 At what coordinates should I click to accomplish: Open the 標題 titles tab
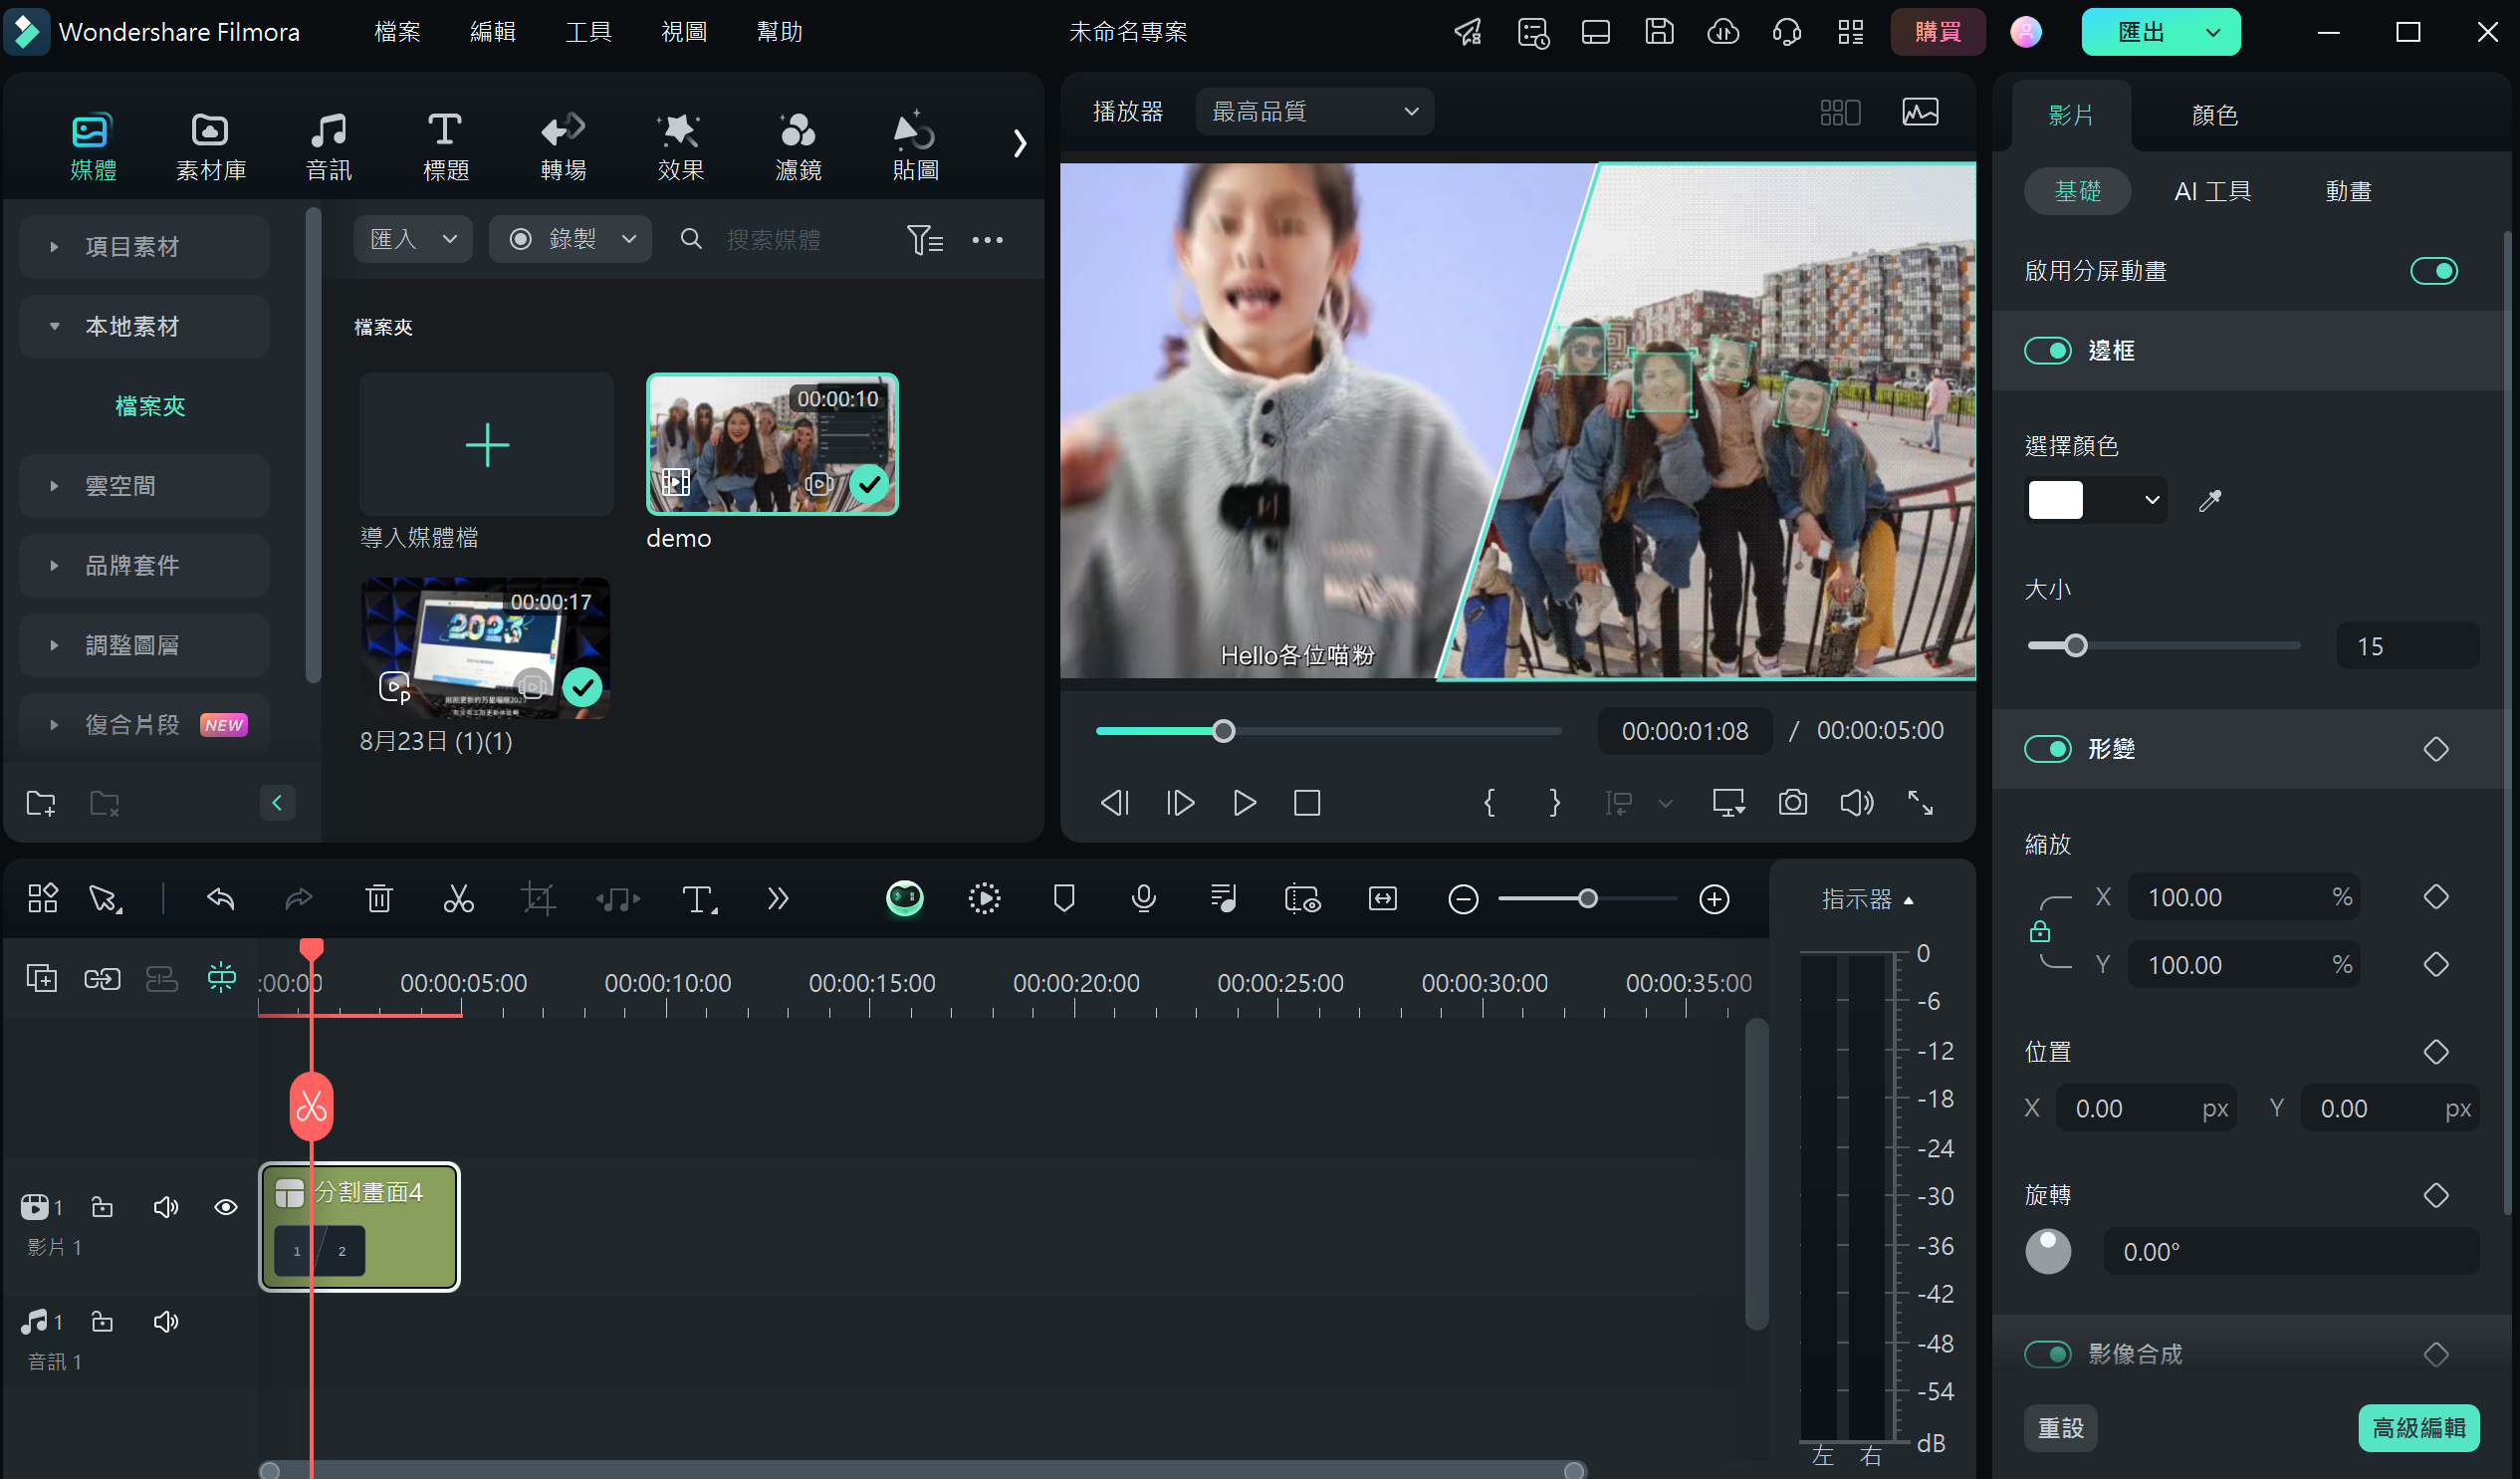pyautogui.click(x=445, y=146)
